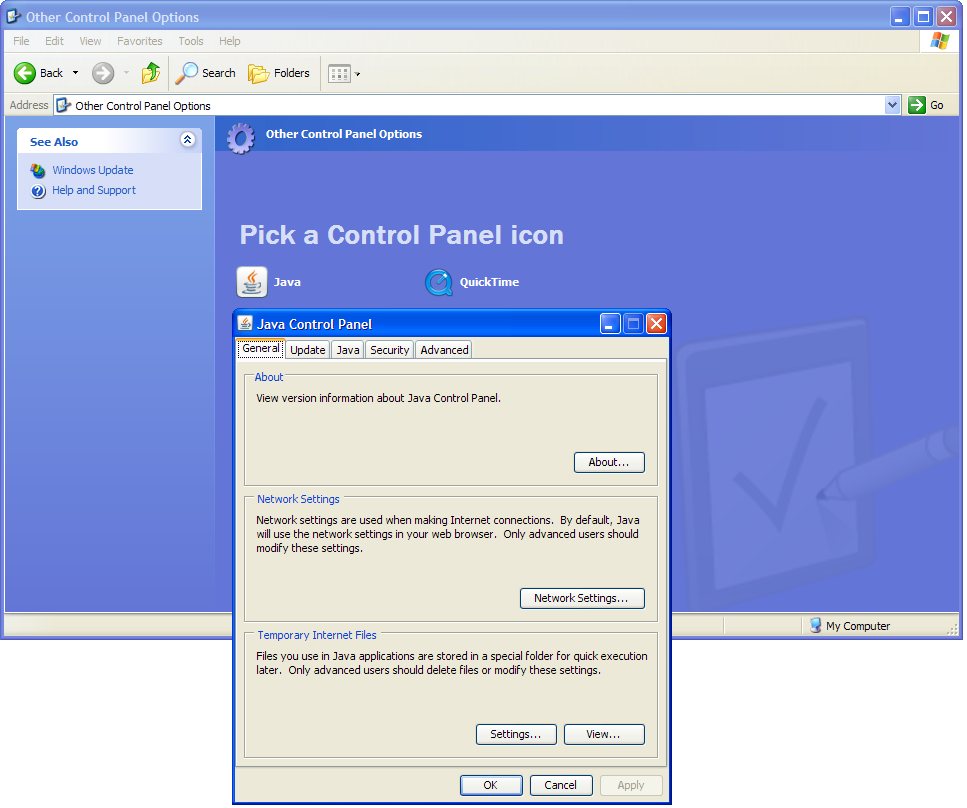Expand the Address bar dropdown
Image resolution: width=967 pixels, height=808 pixels.
[x=892, y=105]
